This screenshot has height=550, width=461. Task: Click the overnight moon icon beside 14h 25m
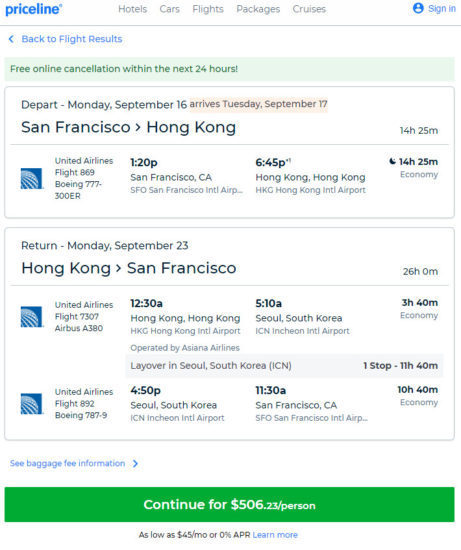[392, 161]
